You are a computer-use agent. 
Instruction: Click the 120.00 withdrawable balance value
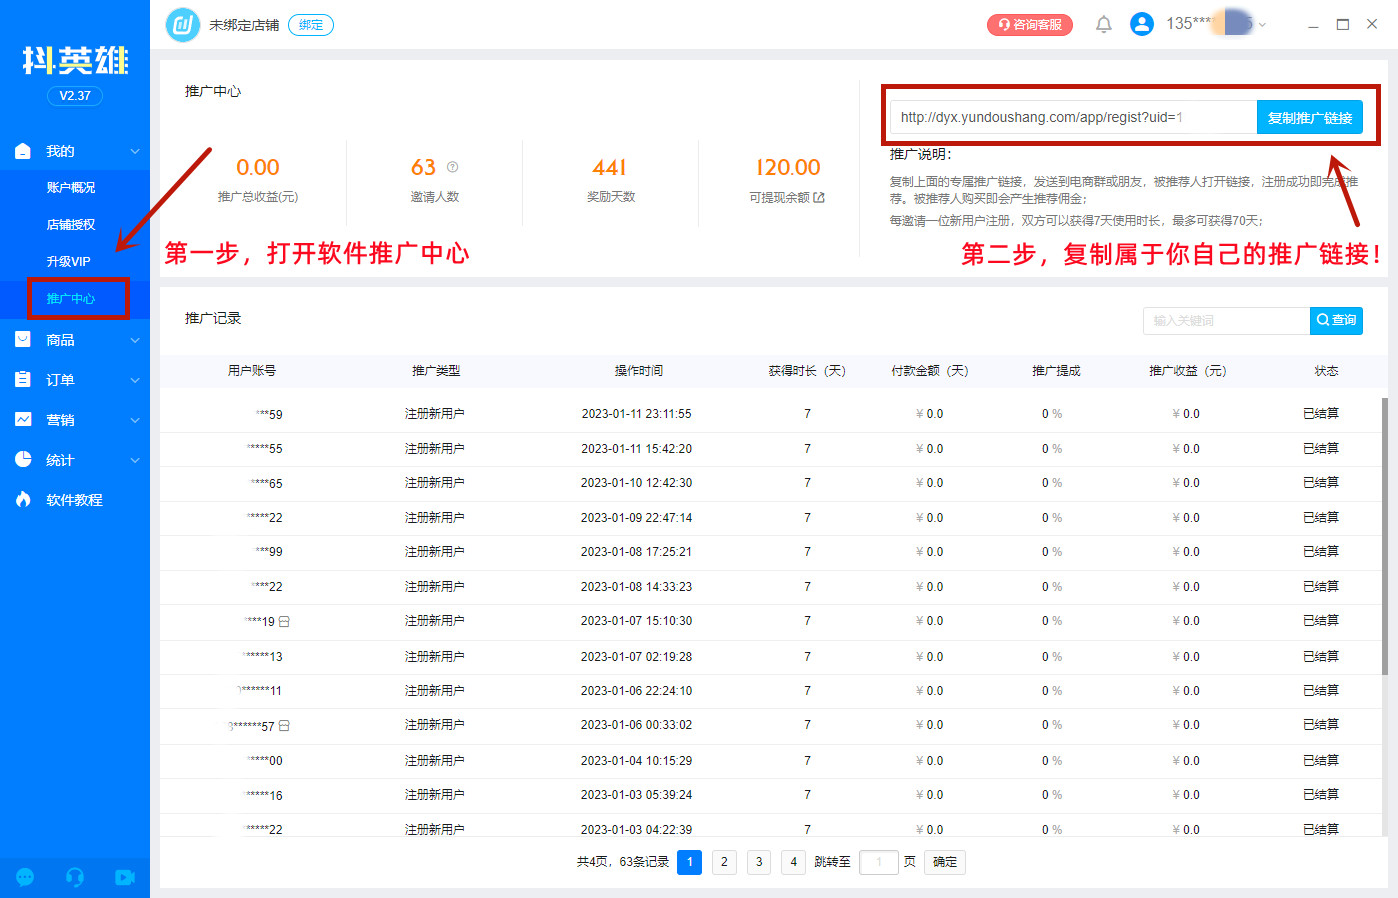pyautogui.click(x=788, y=167)
